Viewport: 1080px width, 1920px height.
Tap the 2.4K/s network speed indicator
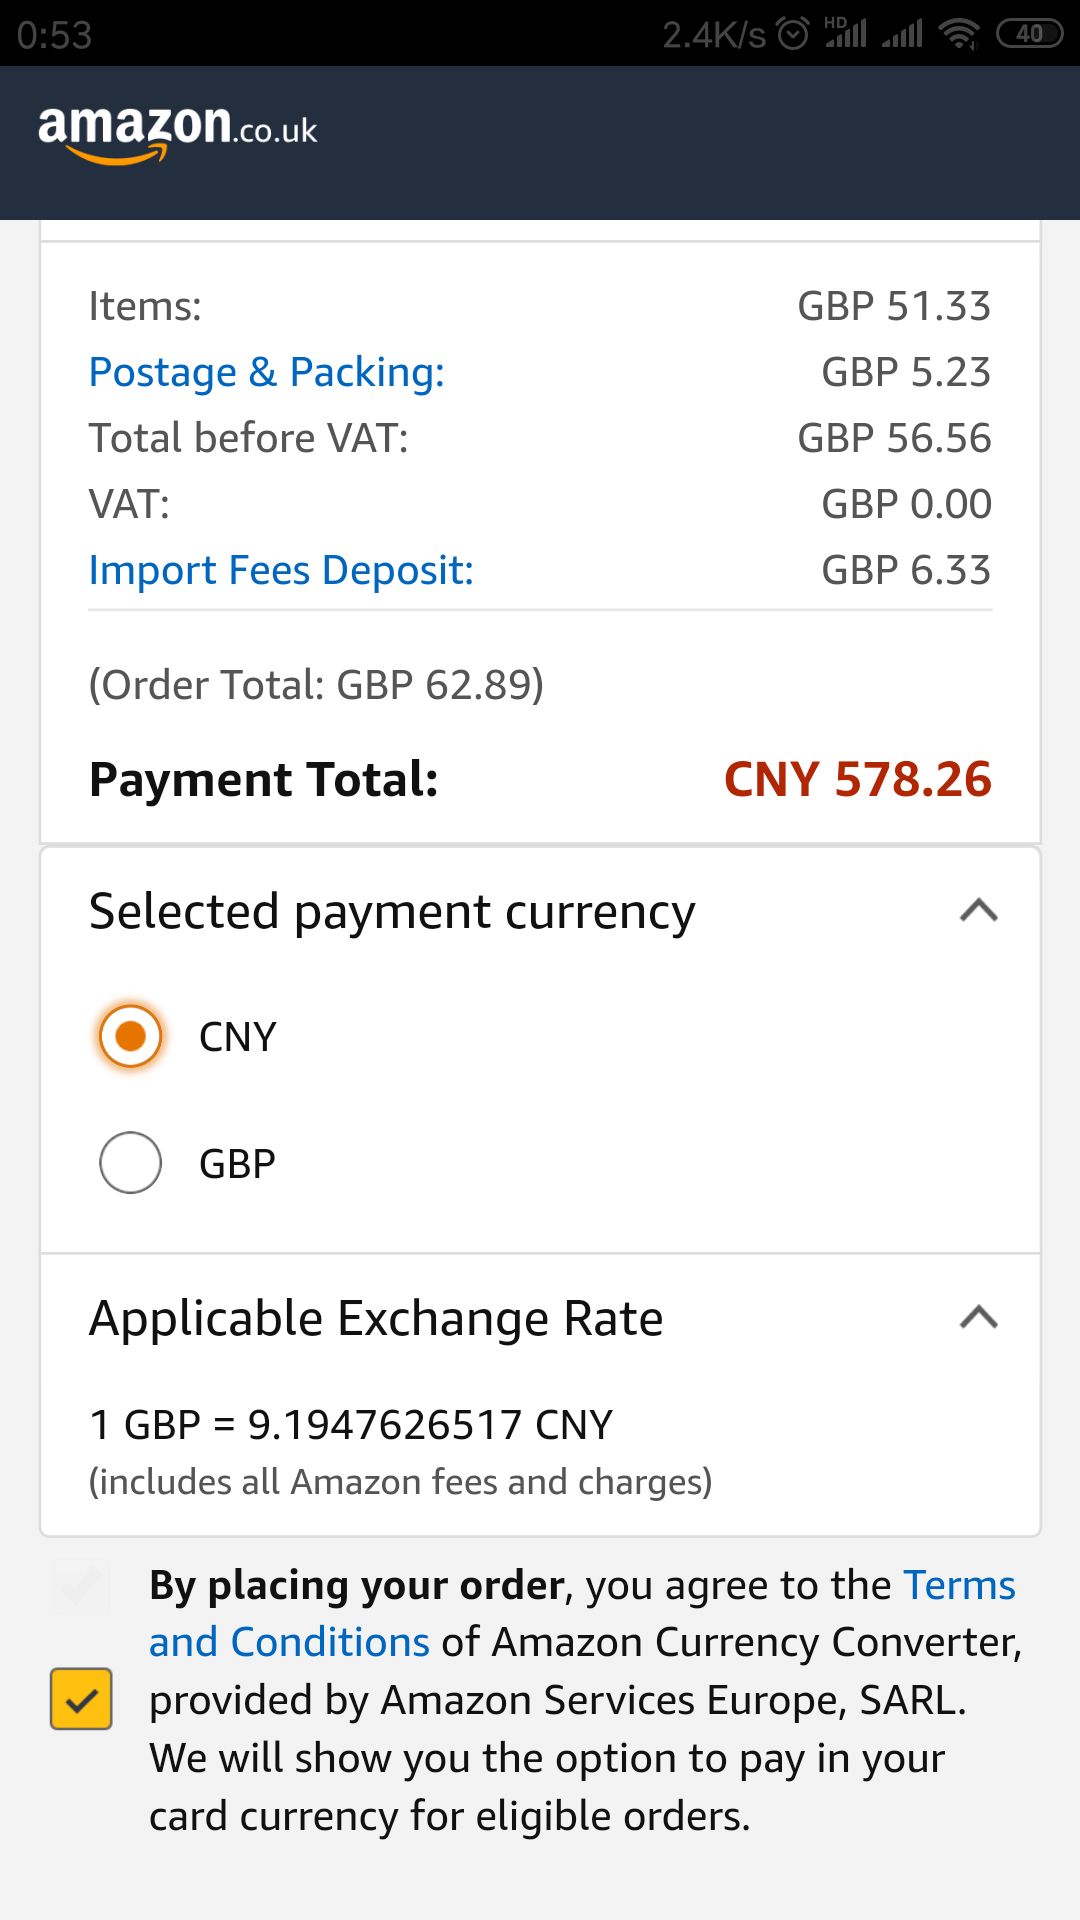pyautogui.click(x=714, y=35)
